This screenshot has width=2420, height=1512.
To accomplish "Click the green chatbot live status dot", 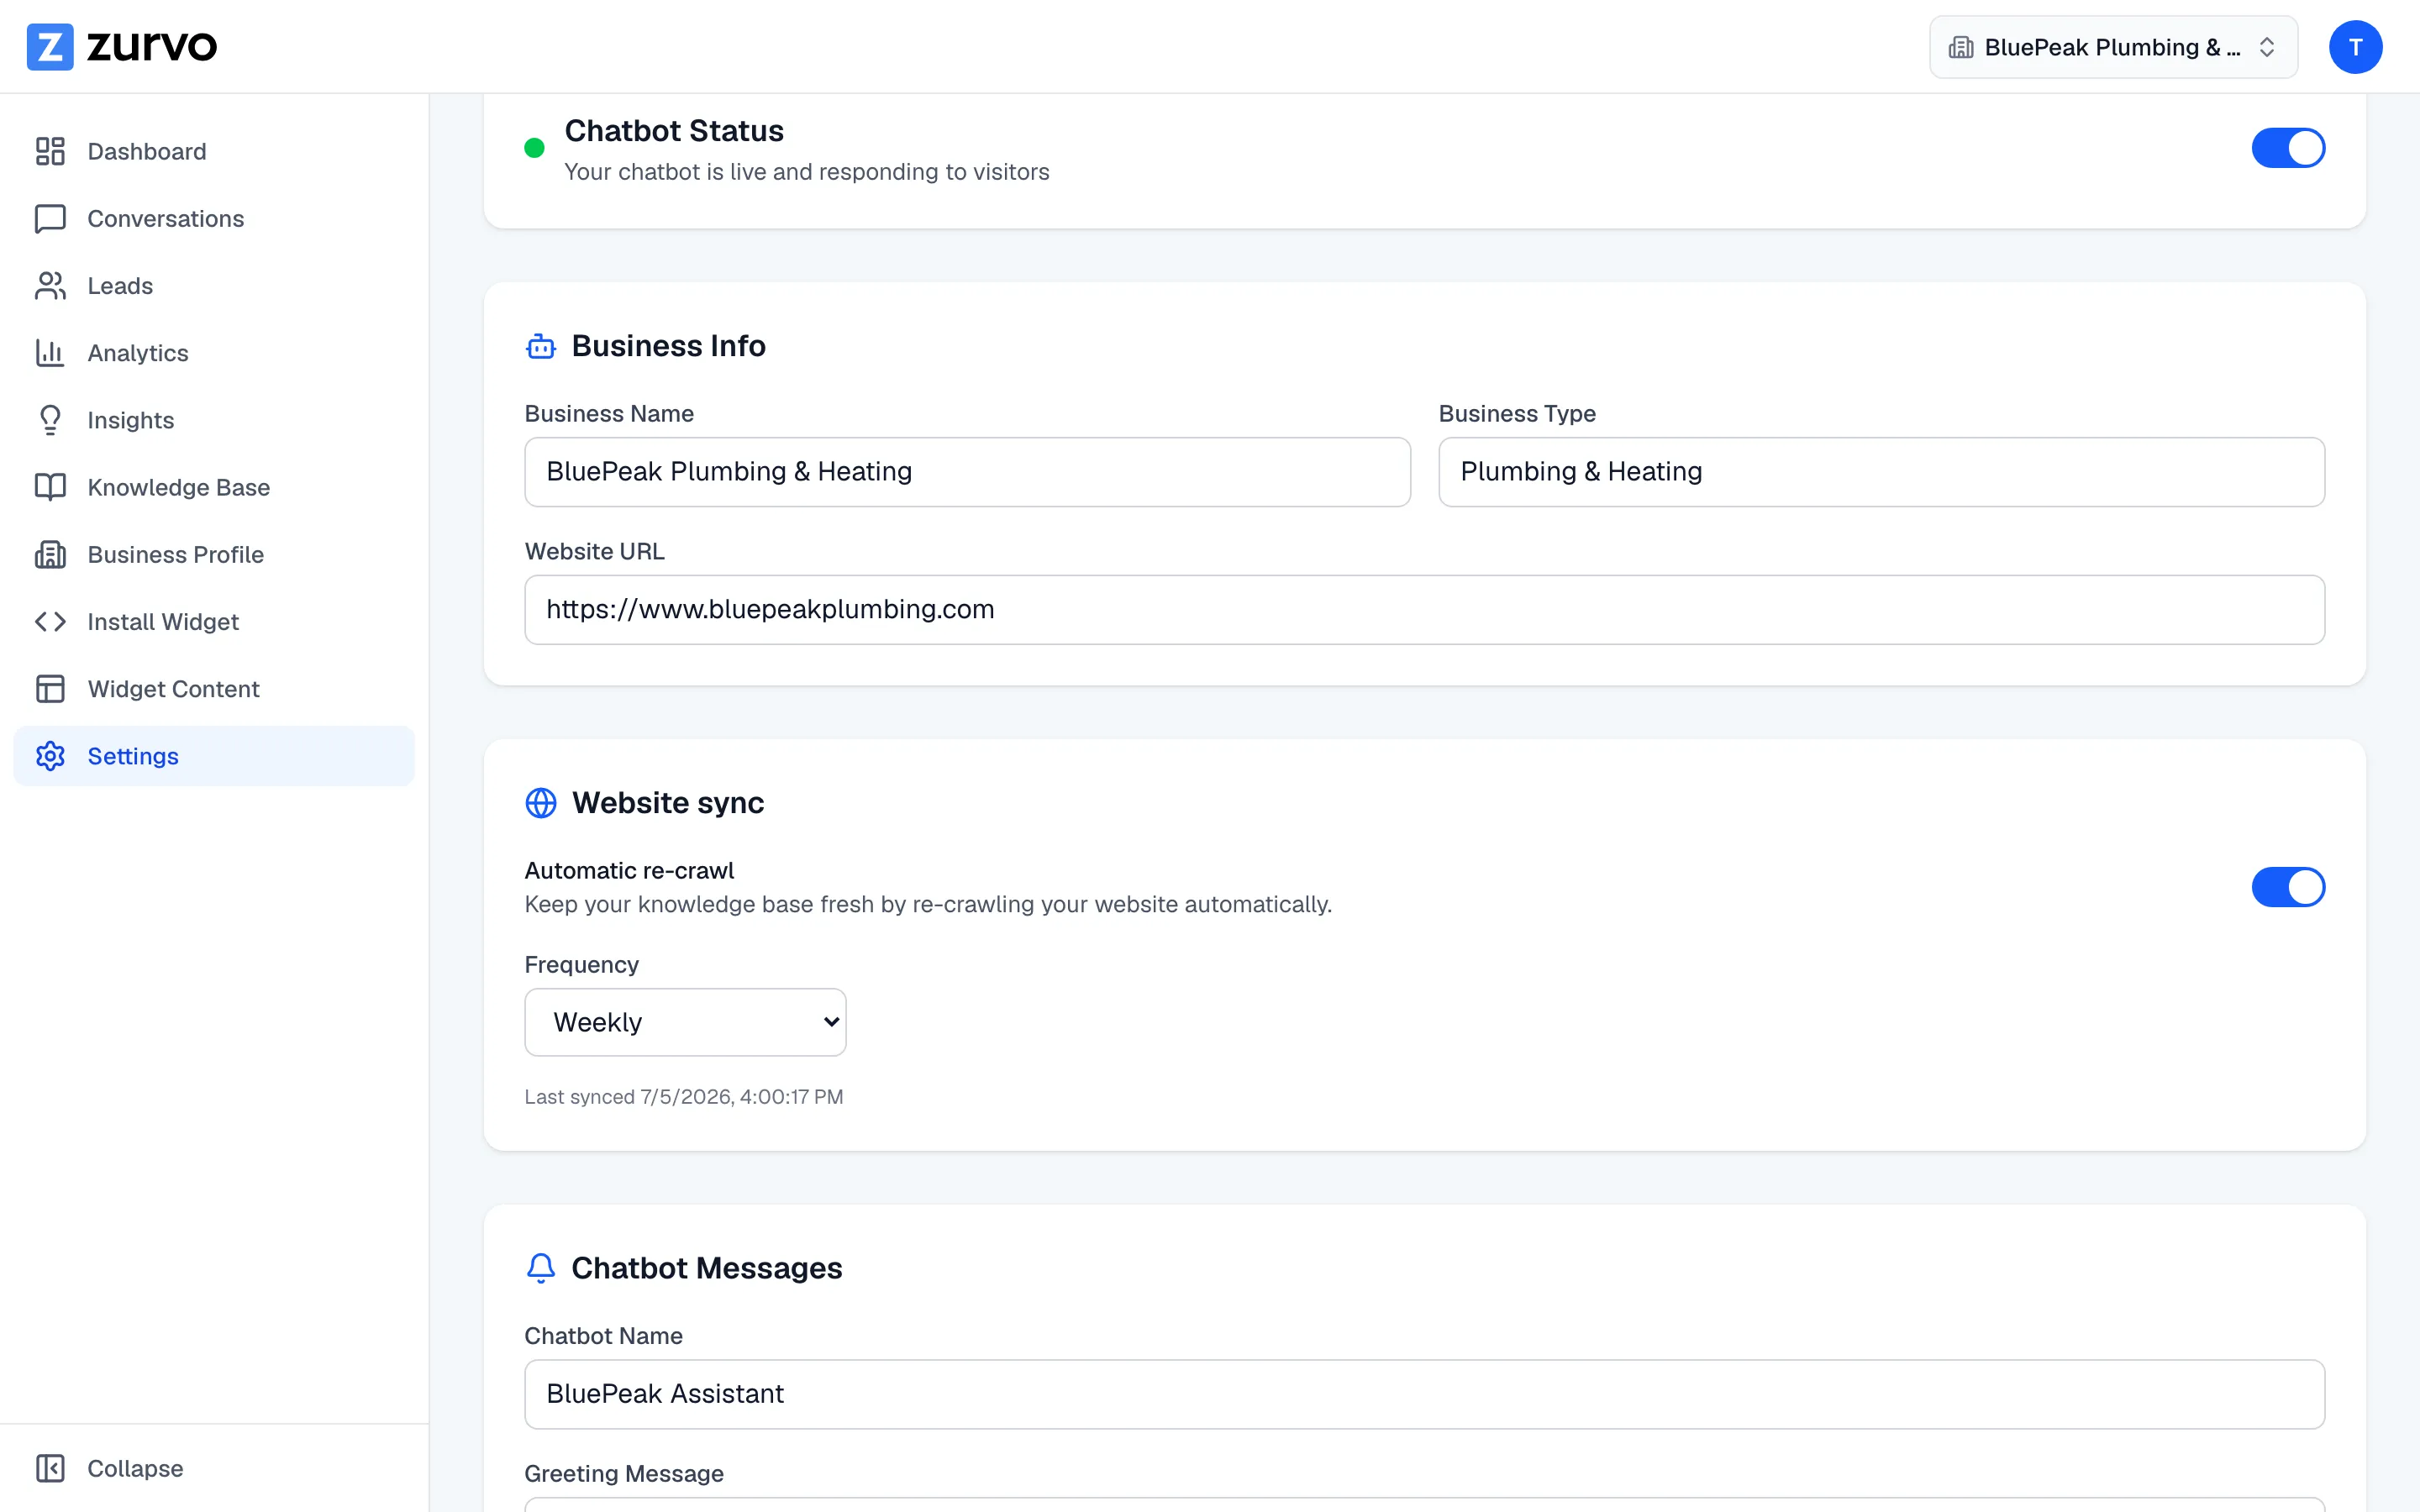I will [x=535, y=148].
